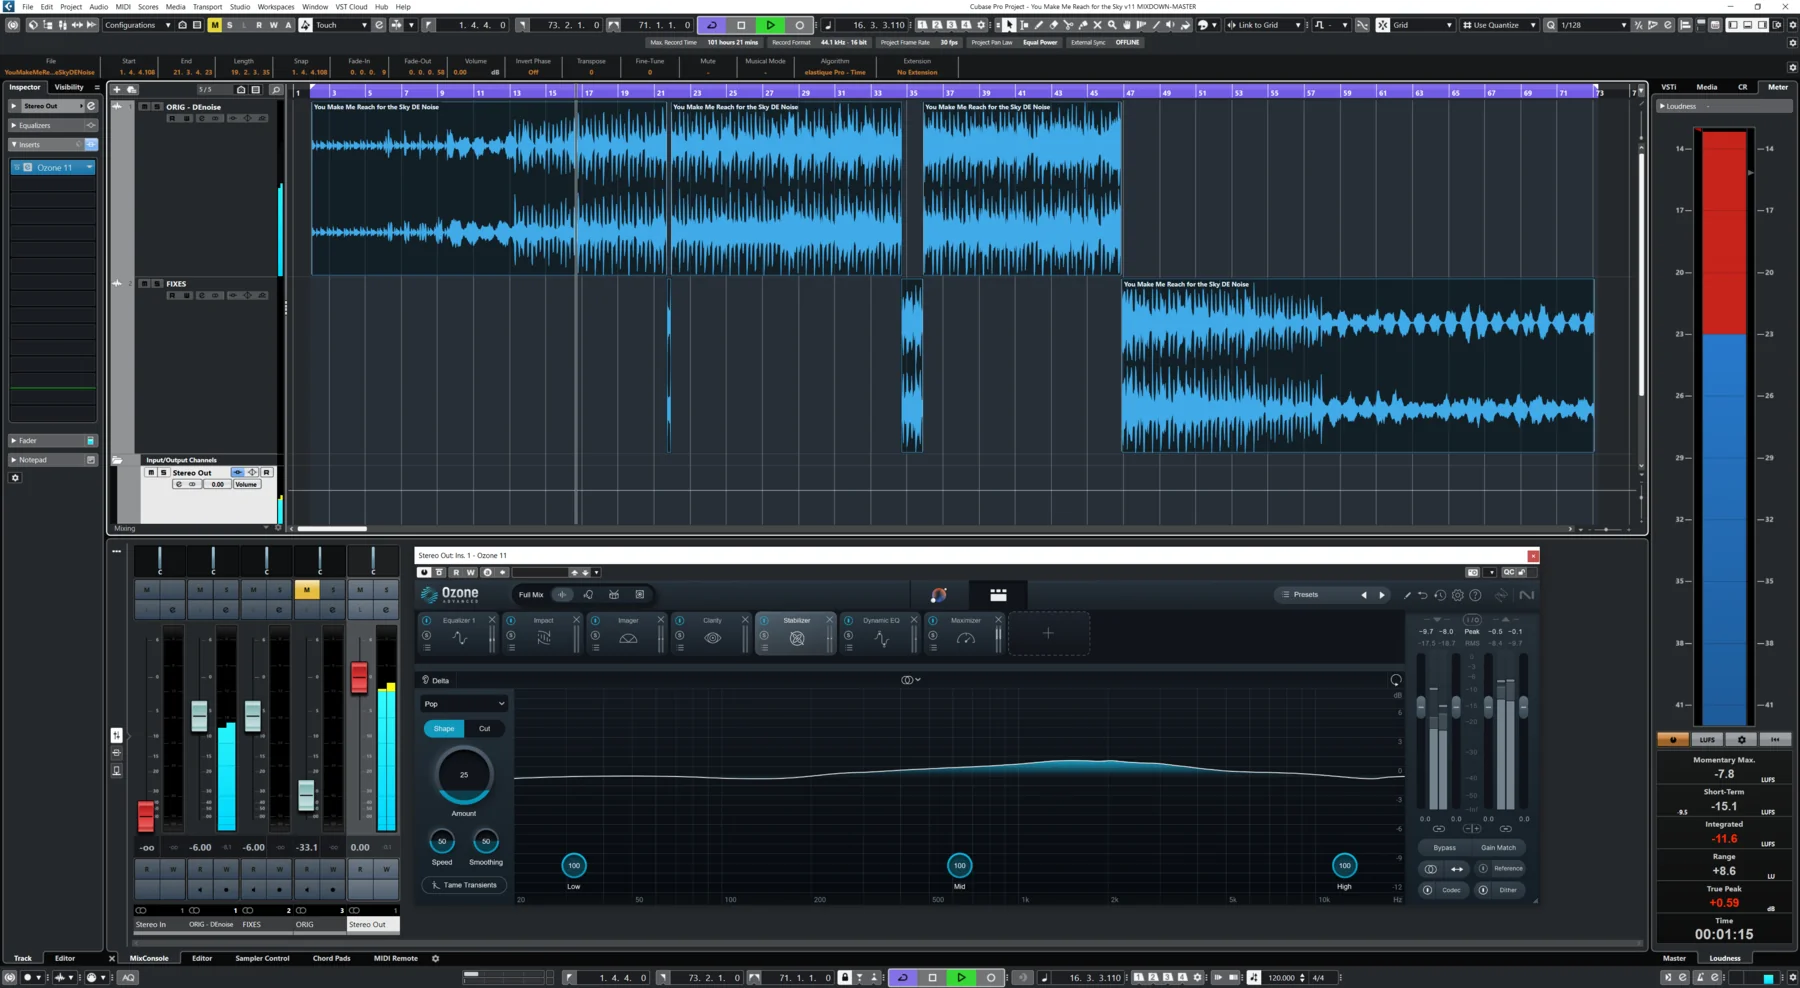
Task: Start playback with the green Play button
Action: pyautogui.click(x=770, y=25)
